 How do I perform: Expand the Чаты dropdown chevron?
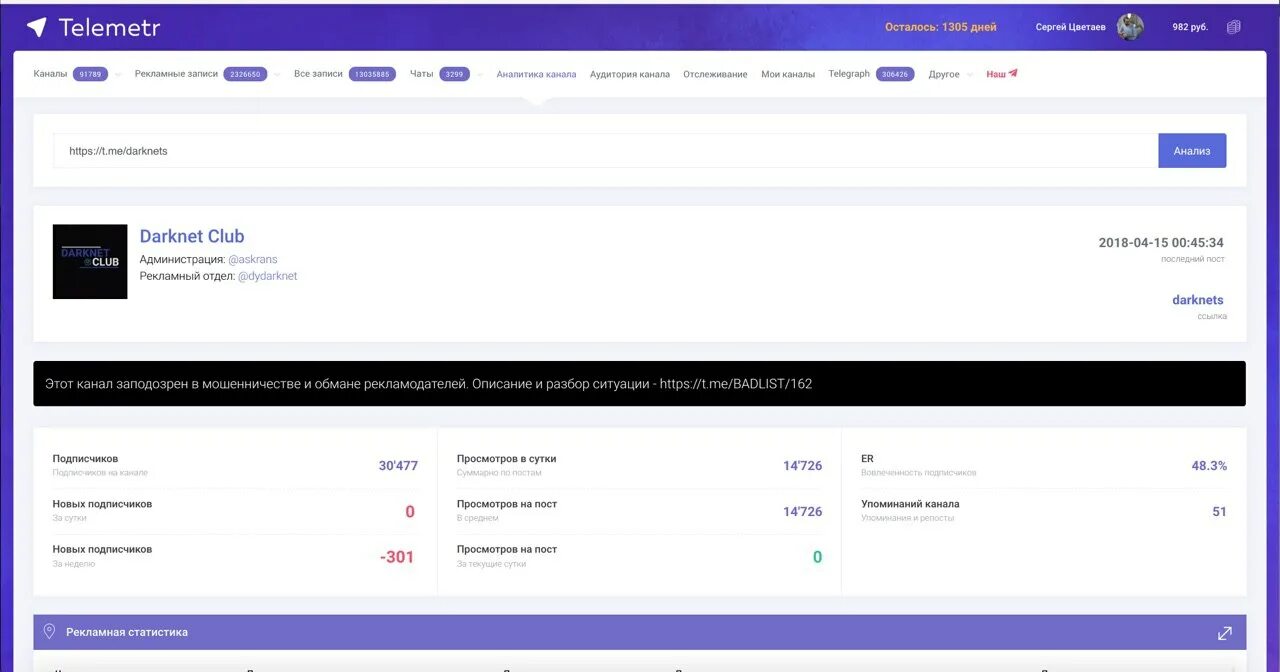(x=479, y=75)
